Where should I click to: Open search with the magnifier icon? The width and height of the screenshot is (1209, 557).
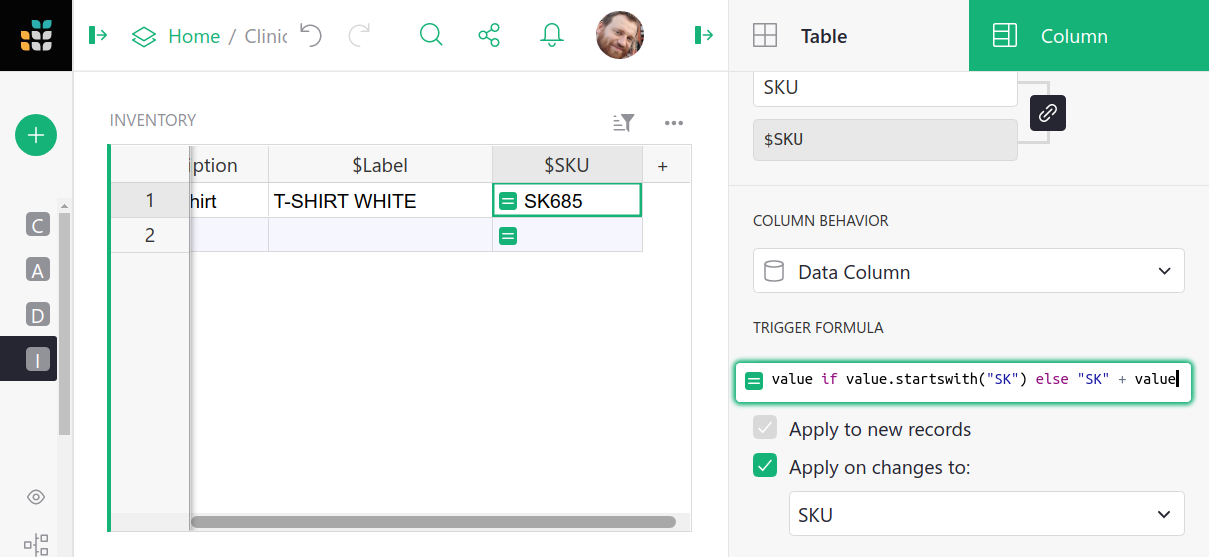431,36
